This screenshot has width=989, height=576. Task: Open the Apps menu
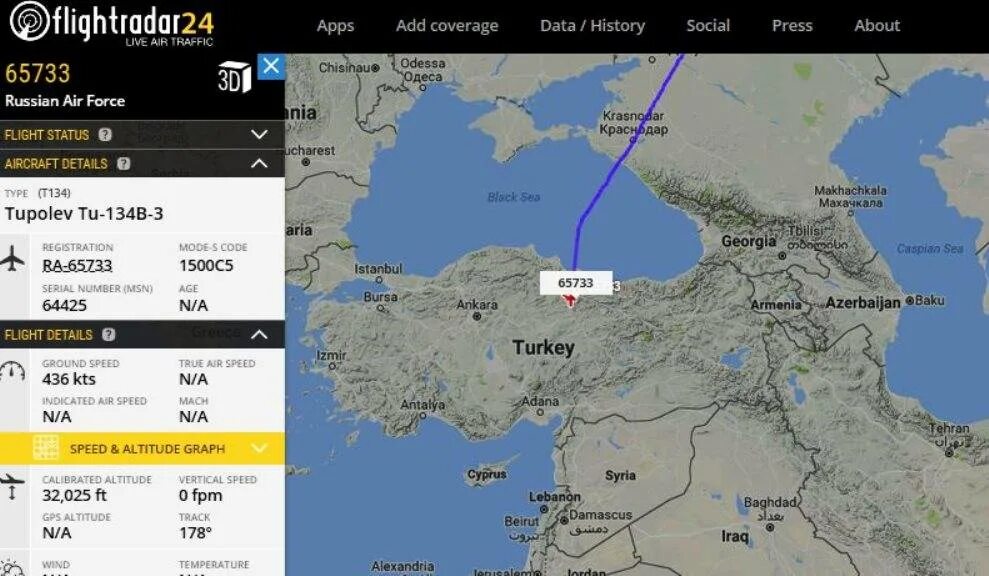point(336,26)
